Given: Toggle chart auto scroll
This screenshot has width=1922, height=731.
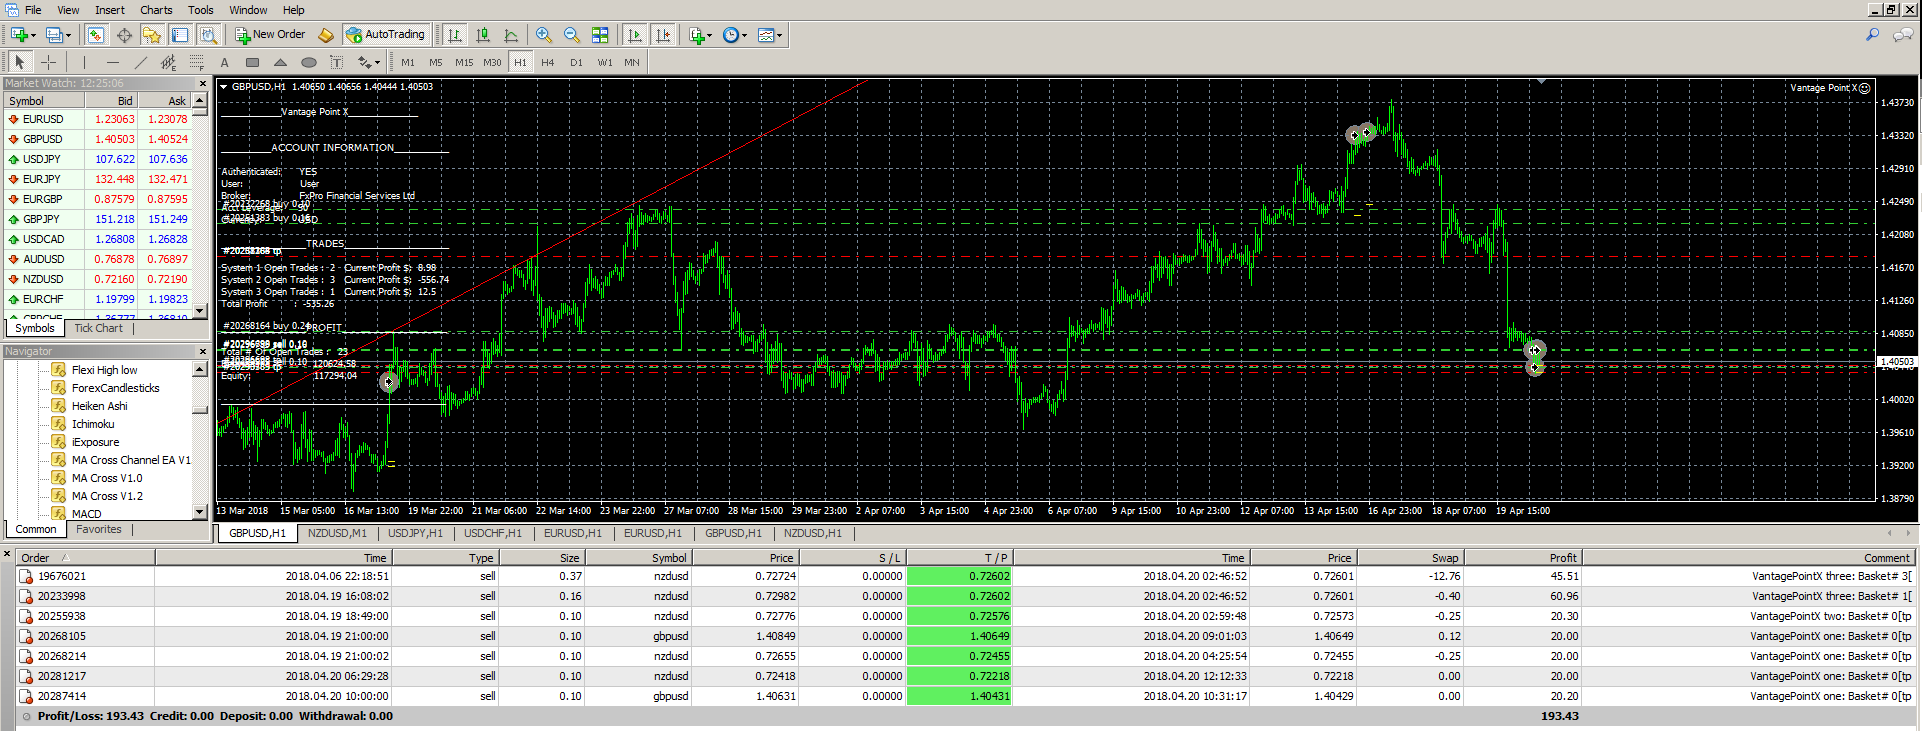Looking at the screenshot, I should pos(634,35).
